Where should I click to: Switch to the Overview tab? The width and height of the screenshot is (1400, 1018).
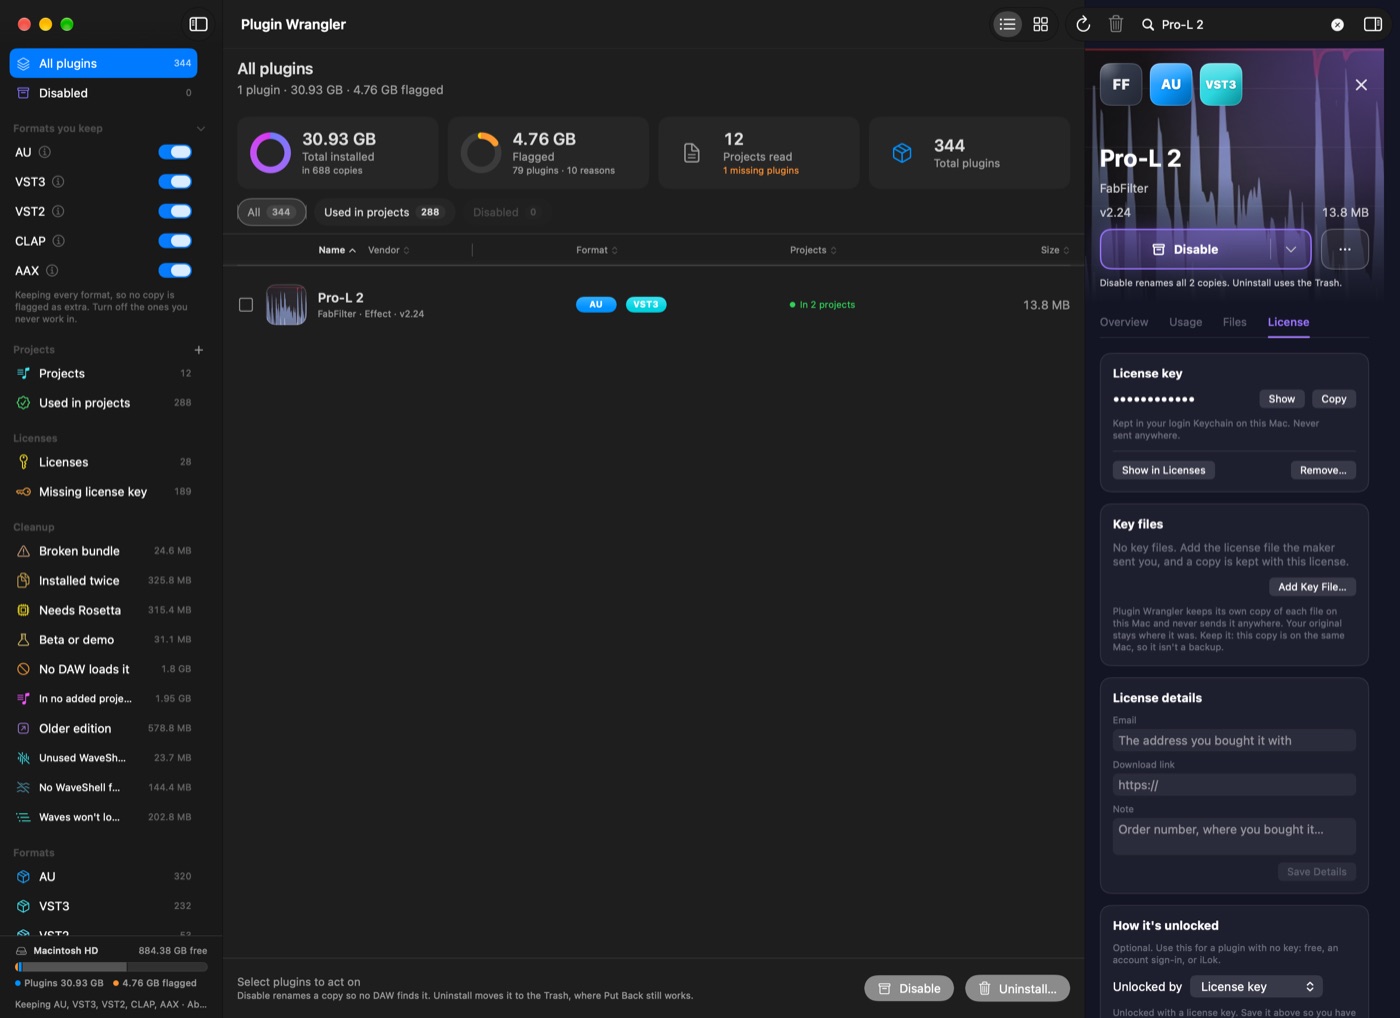(x=1124, y=322)
